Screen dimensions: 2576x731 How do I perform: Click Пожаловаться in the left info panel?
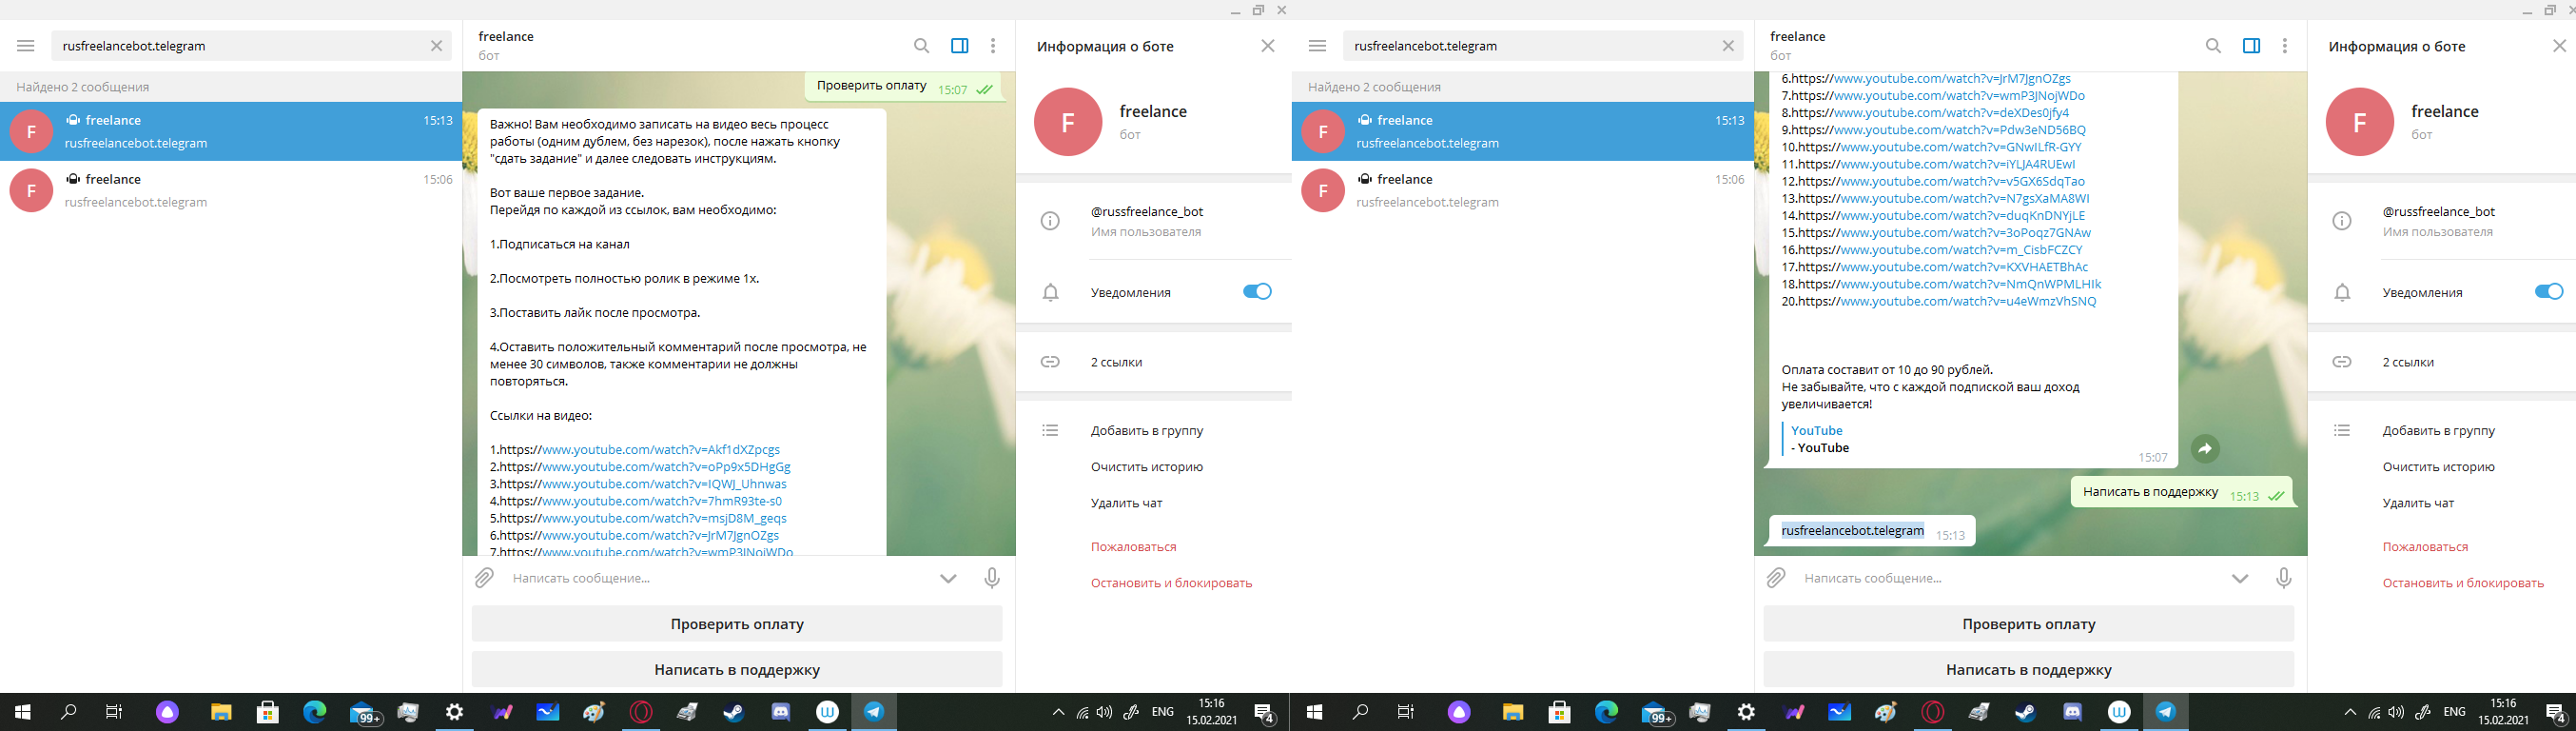1133,547
